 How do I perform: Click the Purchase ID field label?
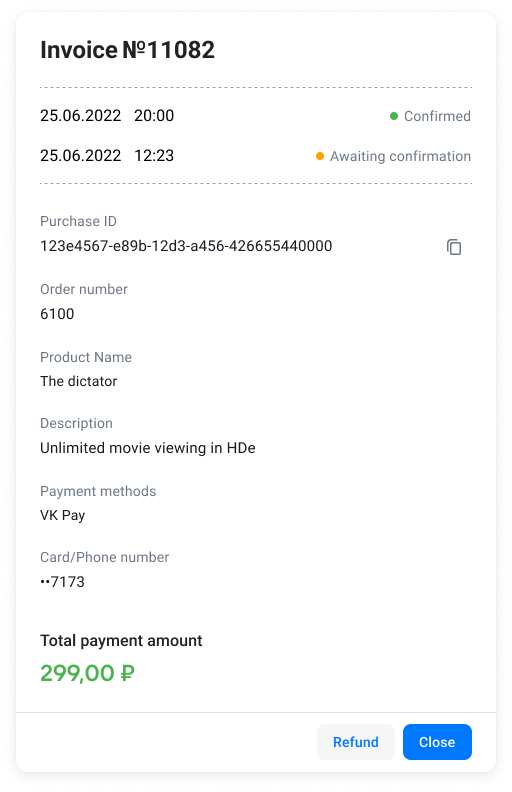[x=78, y=221]
